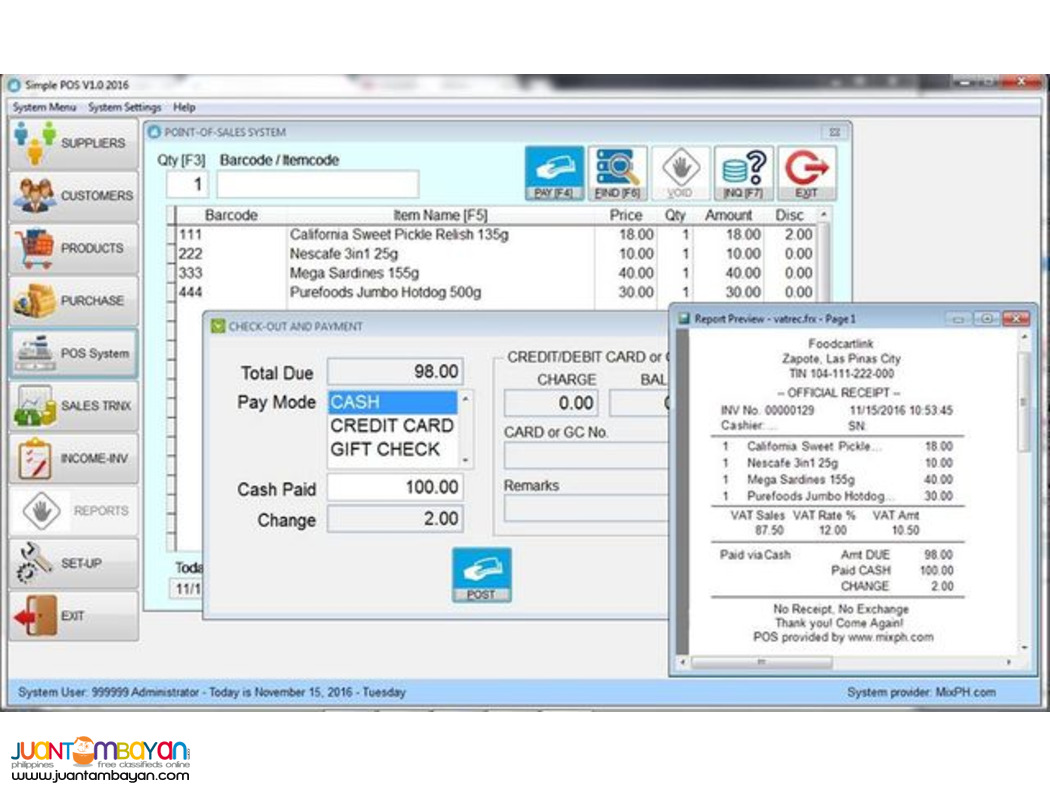Click the Remarks field
The height and width of the screenshot is (788, 1050).
point(586,509)
